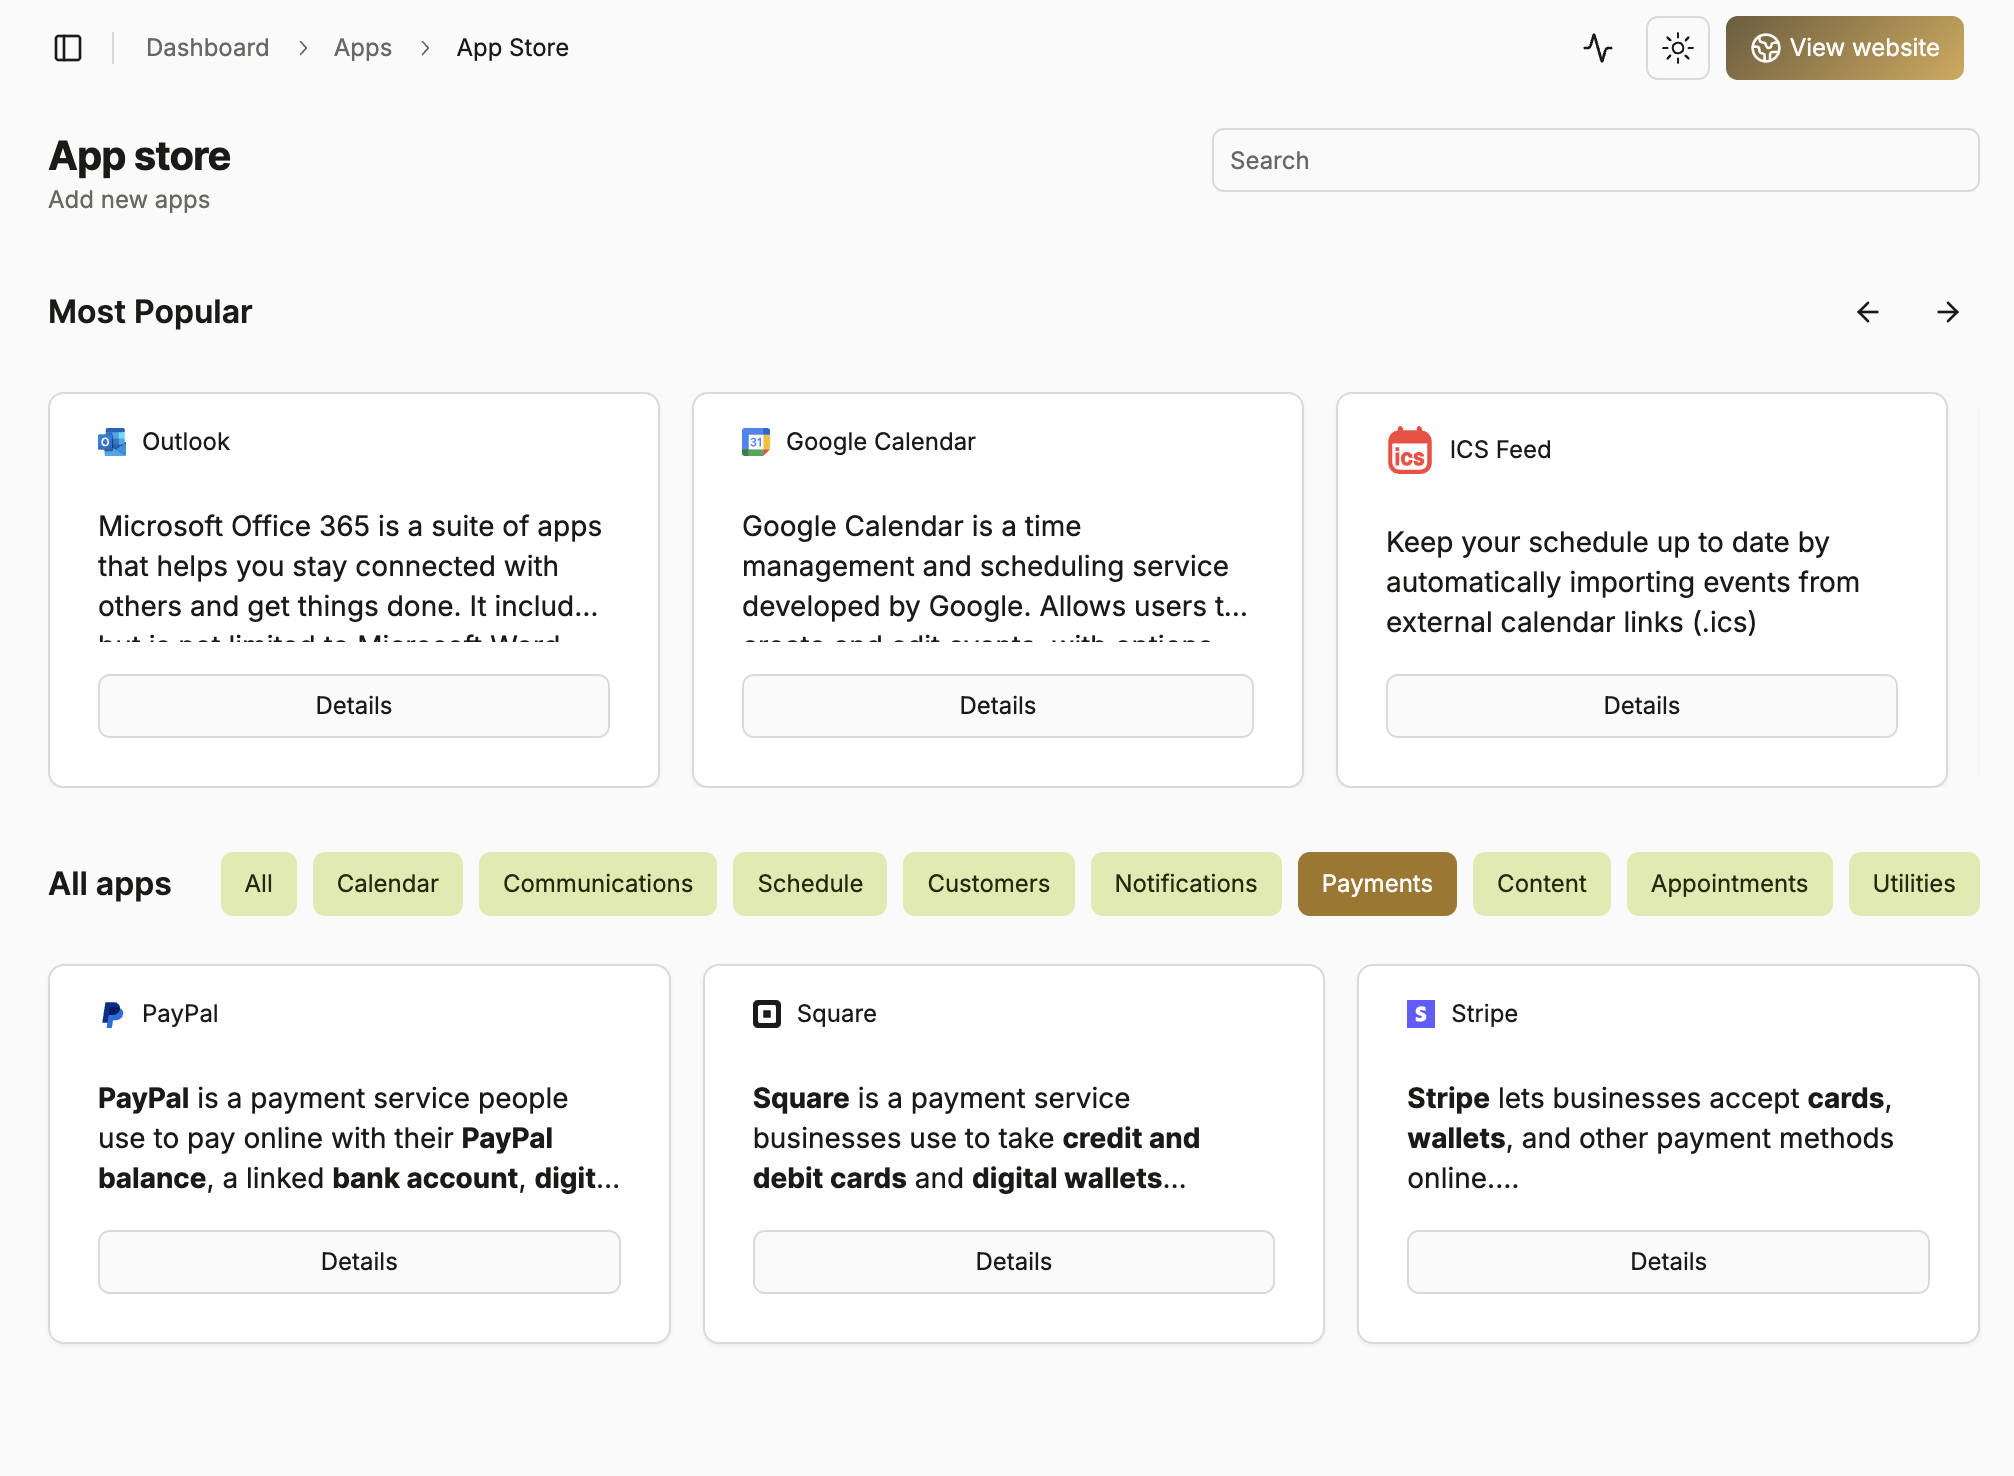Click the Square card title
This screenshot has height=1476, width=2014.
(837, 1014)
